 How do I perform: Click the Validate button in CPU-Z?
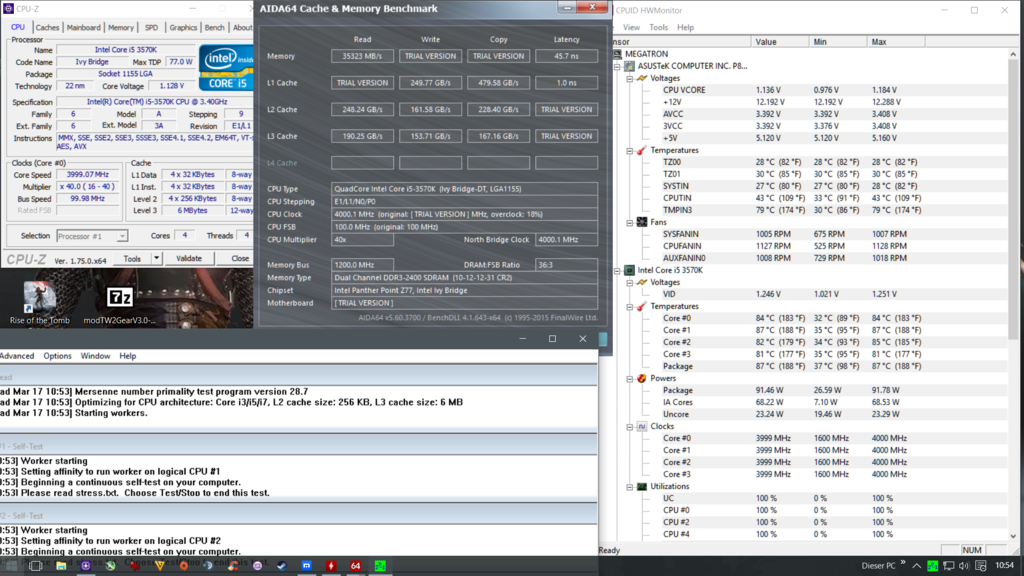point(189,259)
